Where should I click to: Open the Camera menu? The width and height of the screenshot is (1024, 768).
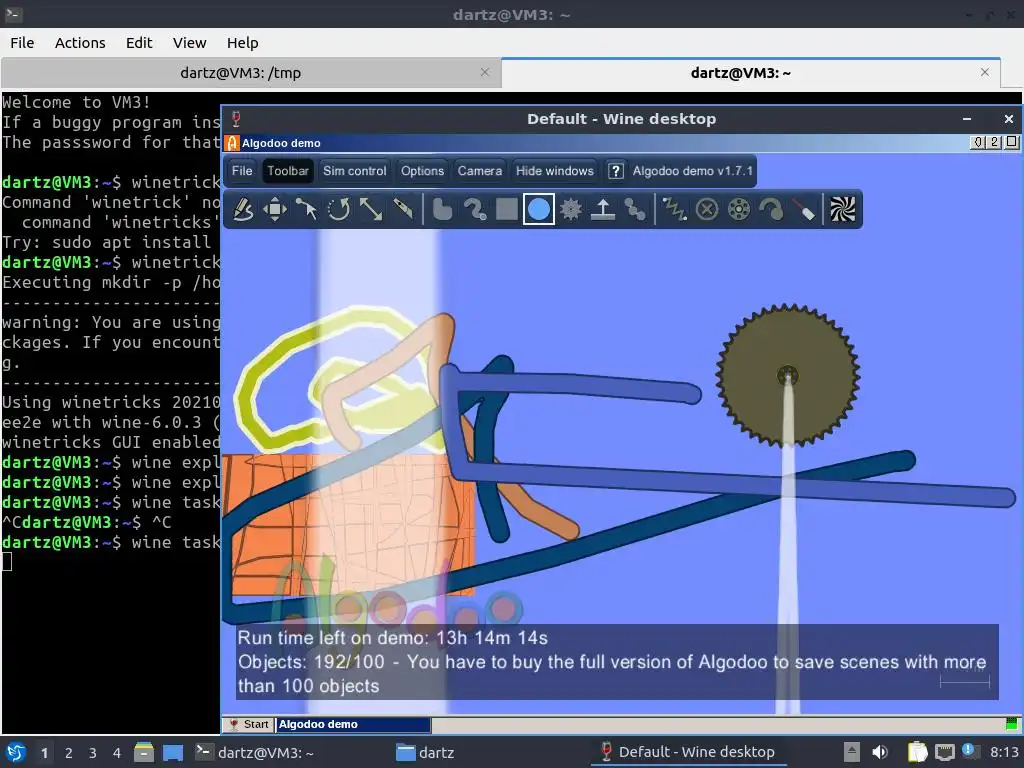[x=479, y=171]
